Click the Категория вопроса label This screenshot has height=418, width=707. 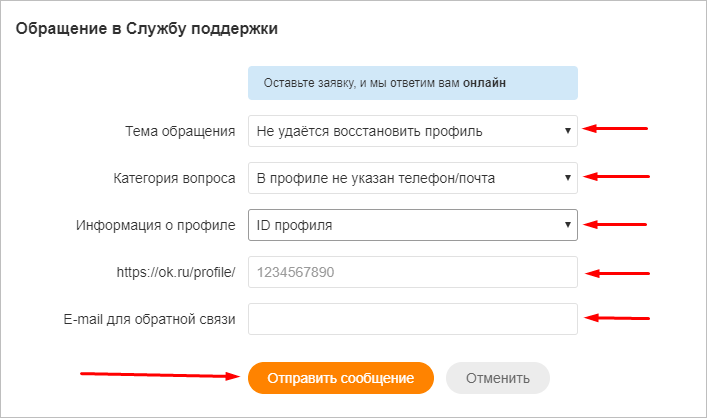point(174,178)
